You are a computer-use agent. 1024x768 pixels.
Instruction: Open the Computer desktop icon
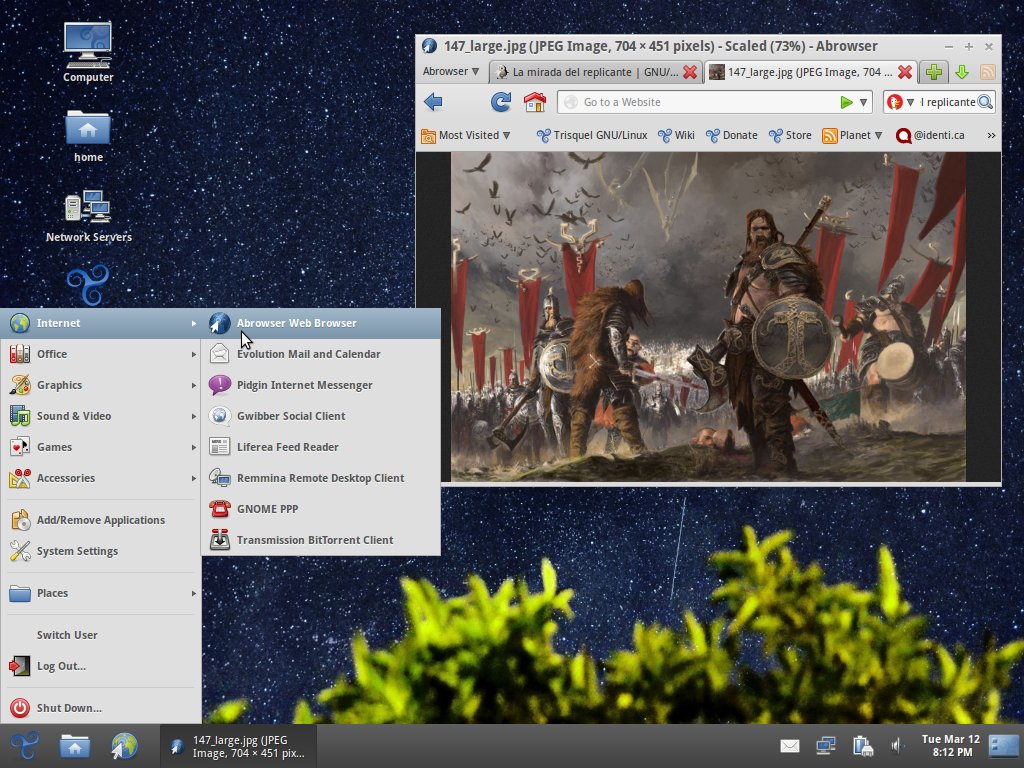point(88,52)
